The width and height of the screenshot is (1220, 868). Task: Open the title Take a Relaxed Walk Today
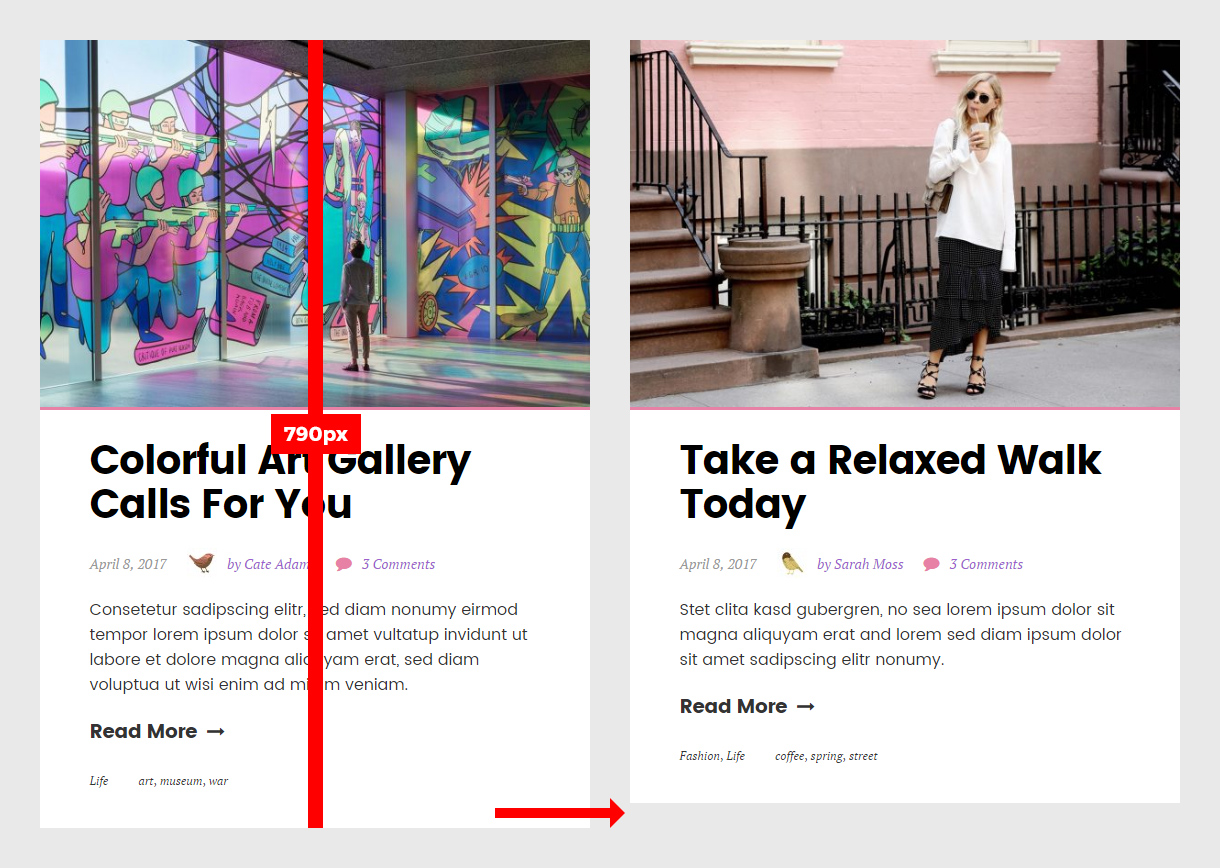point(890,482)
